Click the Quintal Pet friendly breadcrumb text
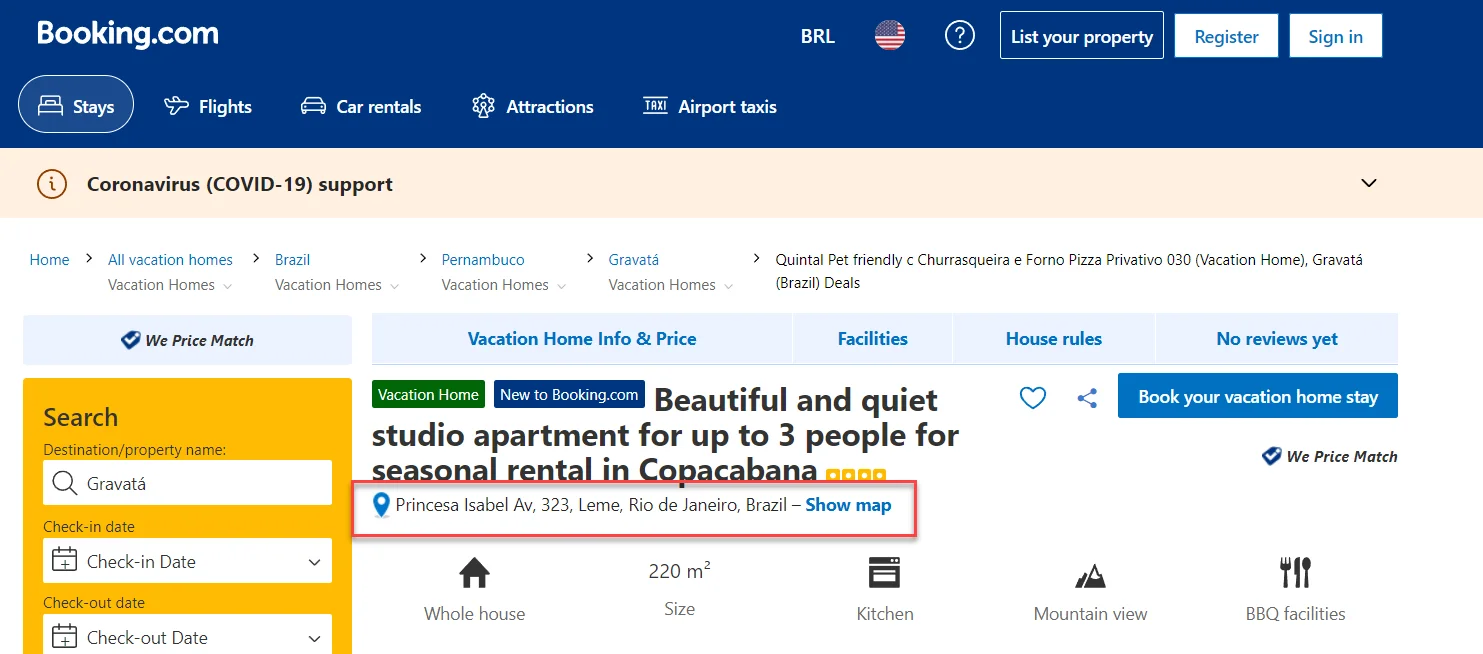 click(x=1069, y=271)
